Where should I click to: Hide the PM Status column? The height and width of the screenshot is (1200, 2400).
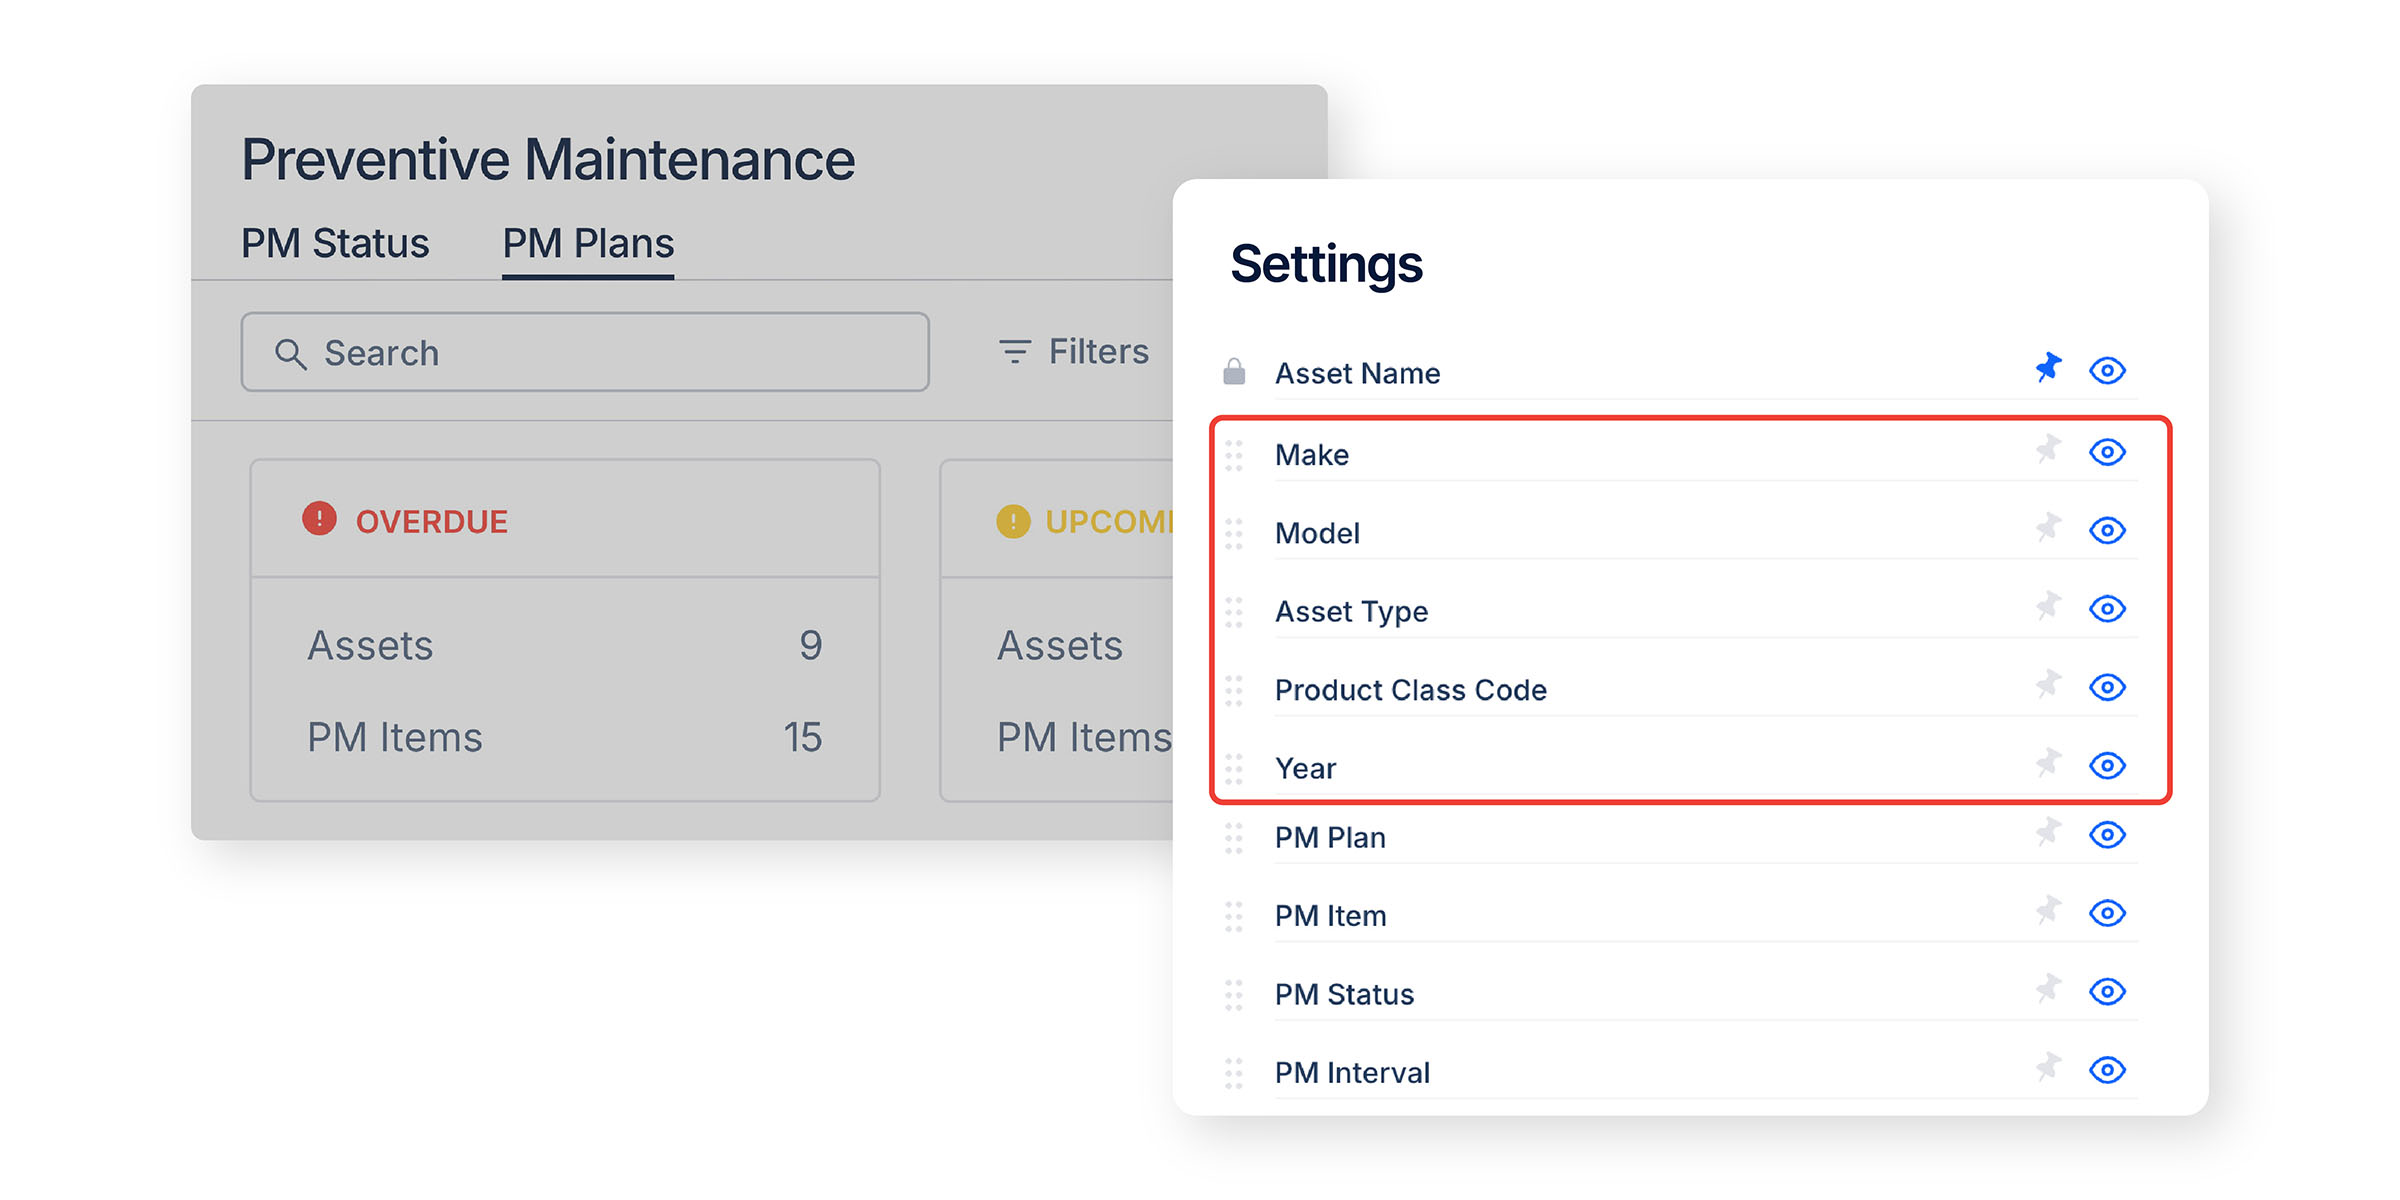[x=2107, y=991]
